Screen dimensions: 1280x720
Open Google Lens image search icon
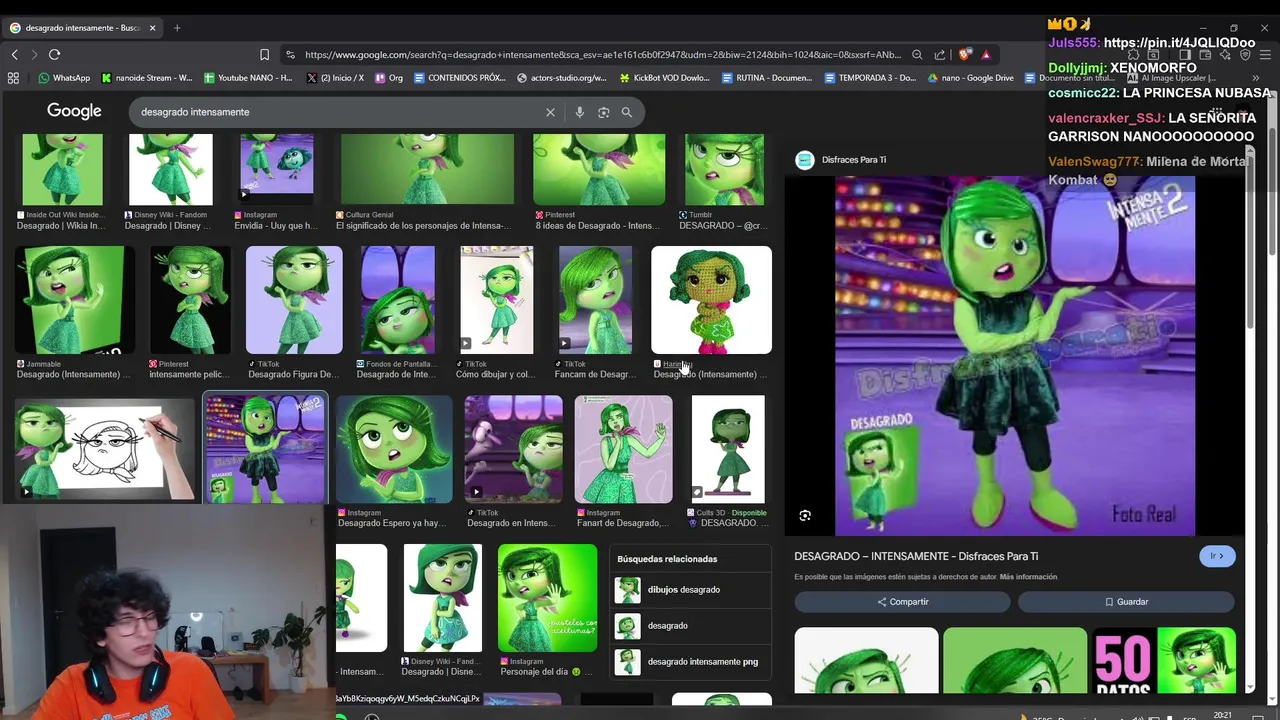(603, 112)
